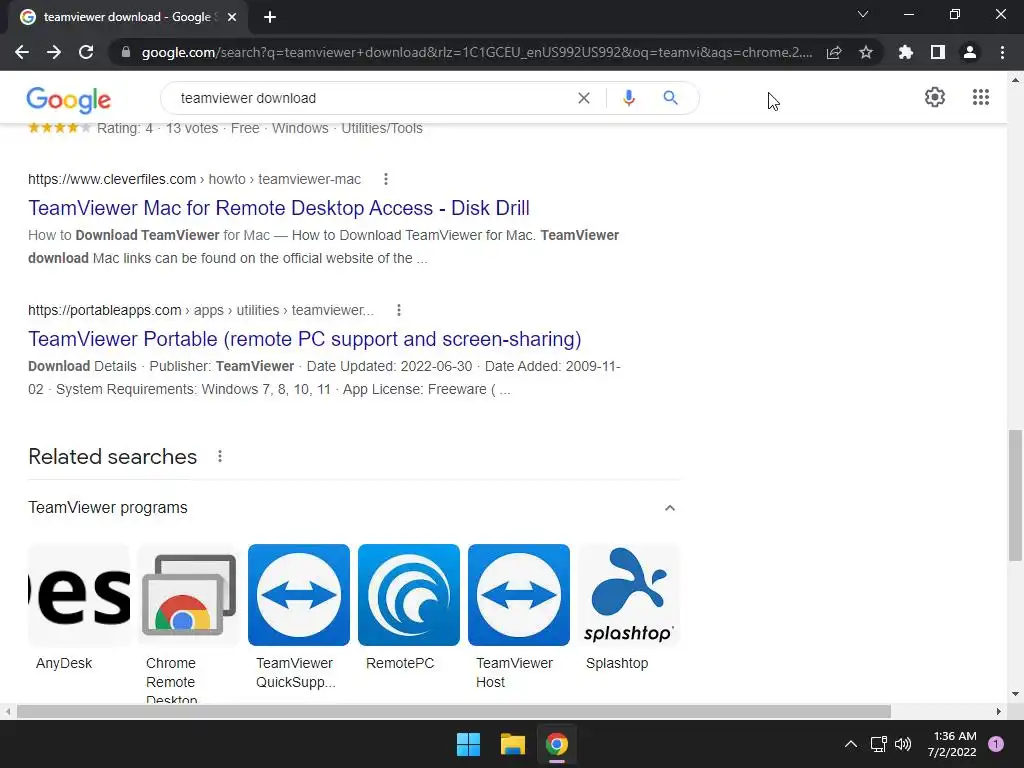Open options for portableapps.com result
The image size is (1024, 768).
point(398,310)
